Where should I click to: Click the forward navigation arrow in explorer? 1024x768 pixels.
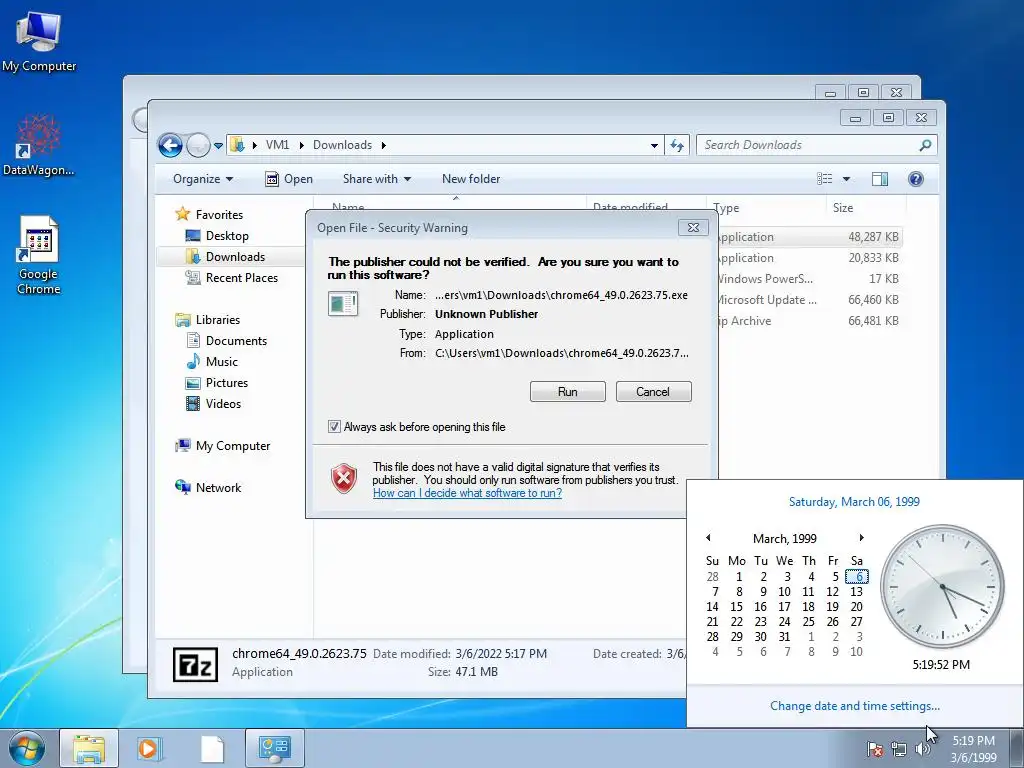(198, 145)
